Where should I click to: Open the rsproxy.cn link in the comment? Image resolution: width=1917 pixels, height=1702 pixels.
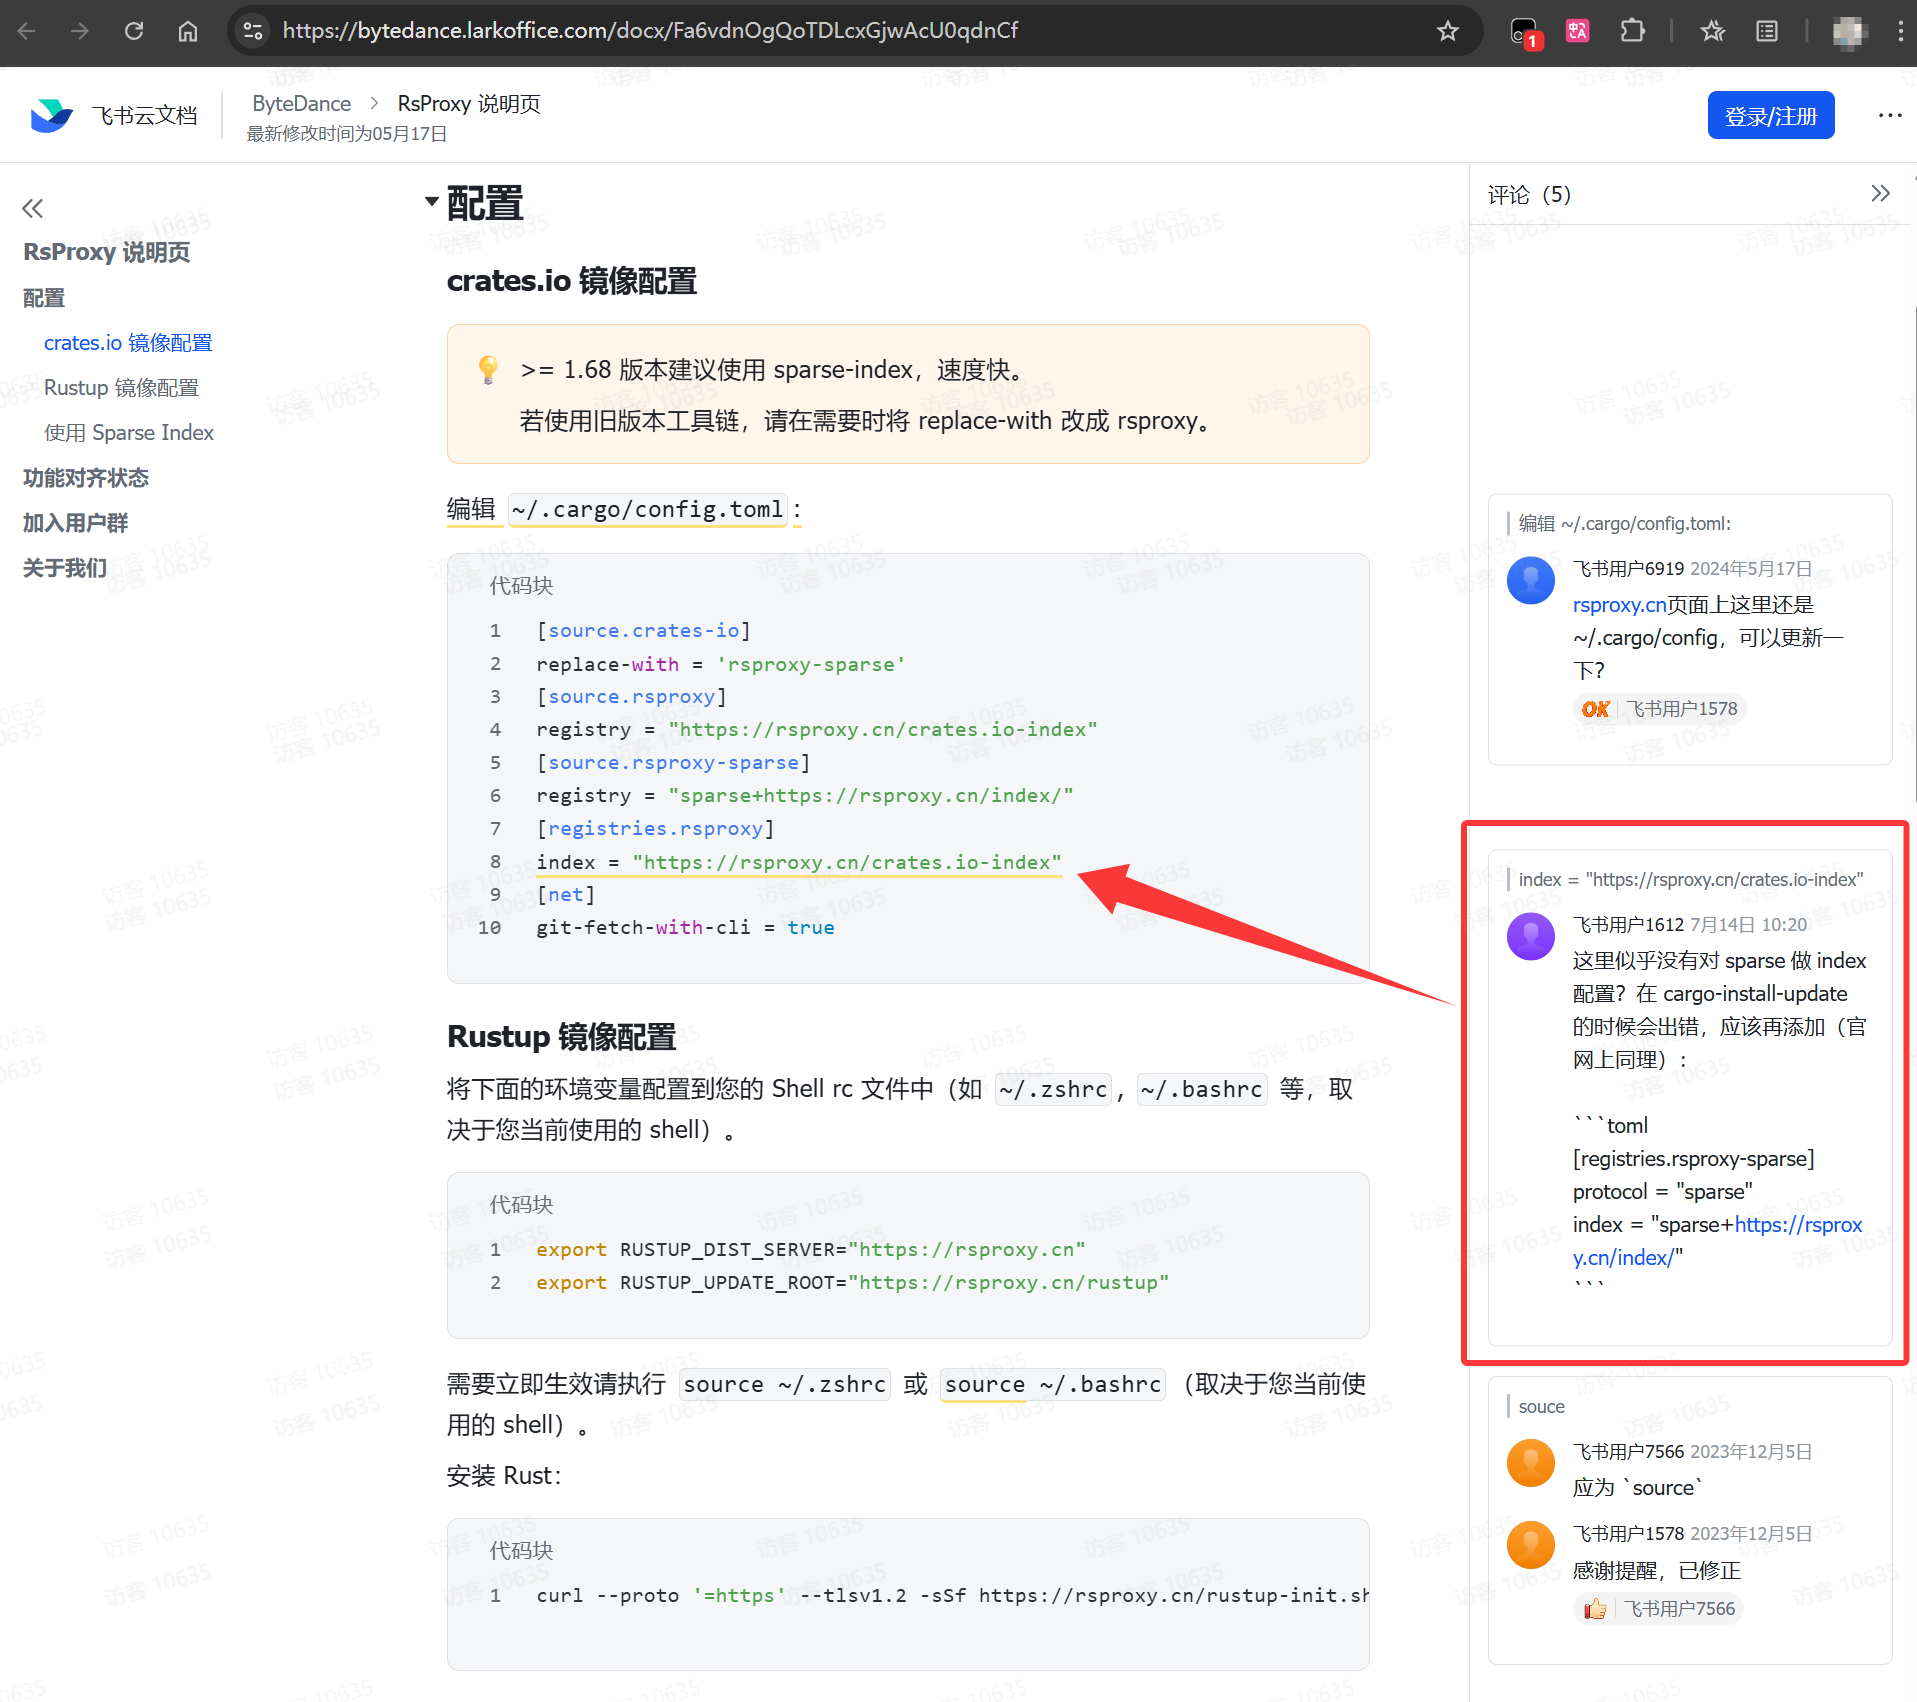(x=1619, y=605)
